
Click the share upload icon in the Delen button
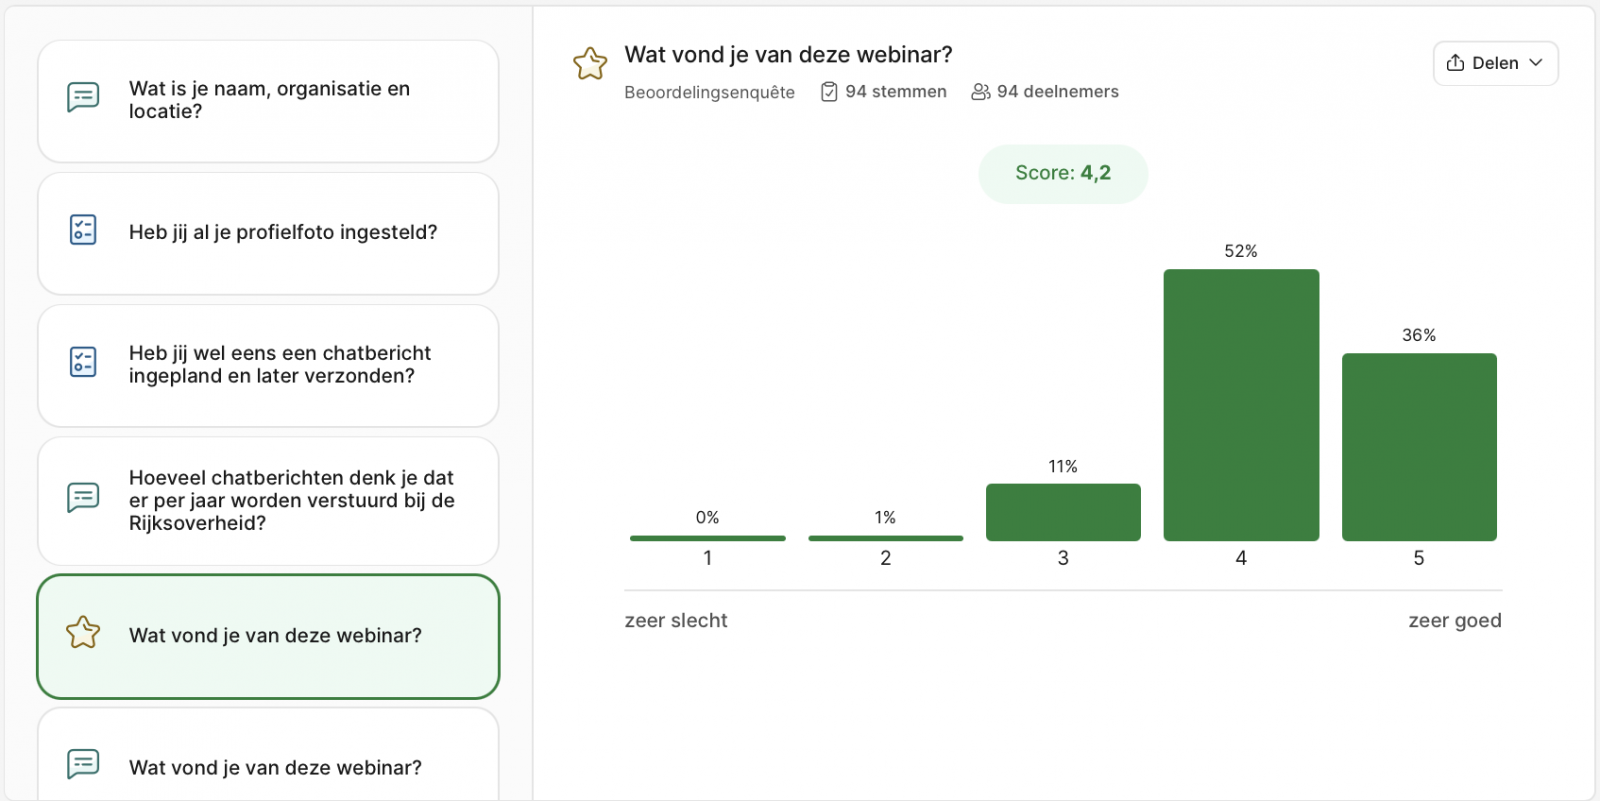[1455, 63]
